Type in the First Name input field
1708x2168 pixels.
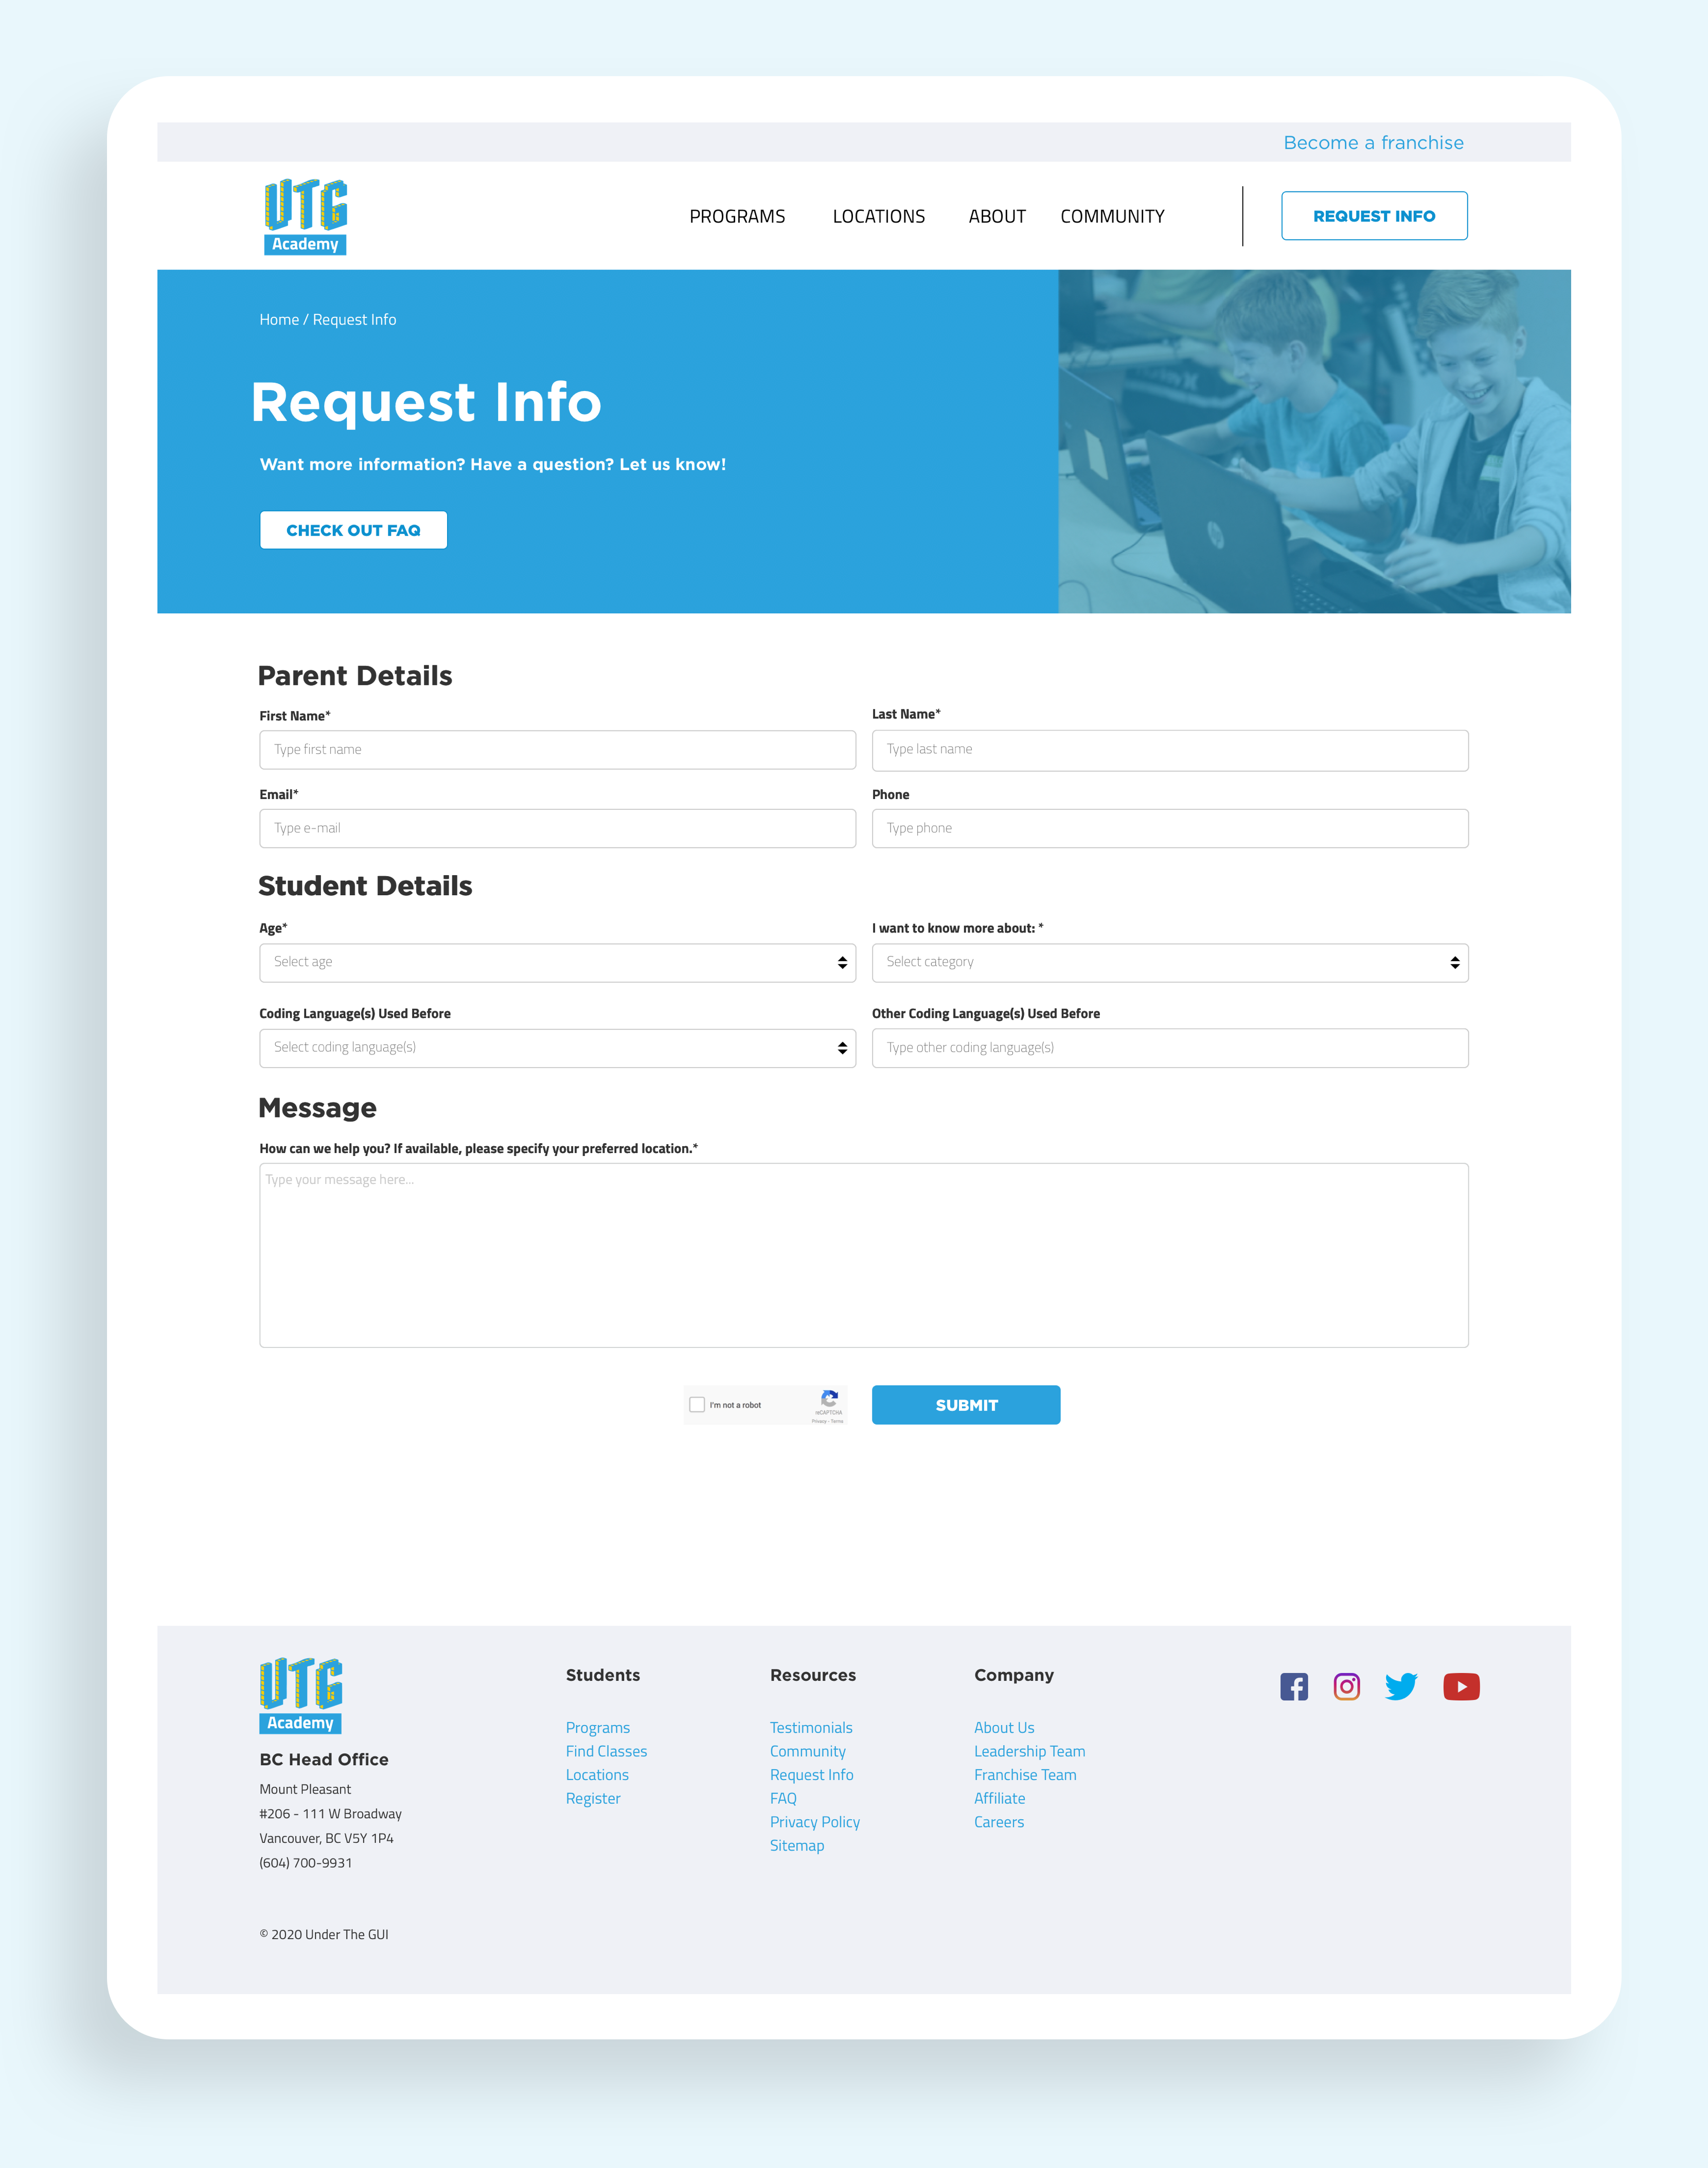(554, 748)
